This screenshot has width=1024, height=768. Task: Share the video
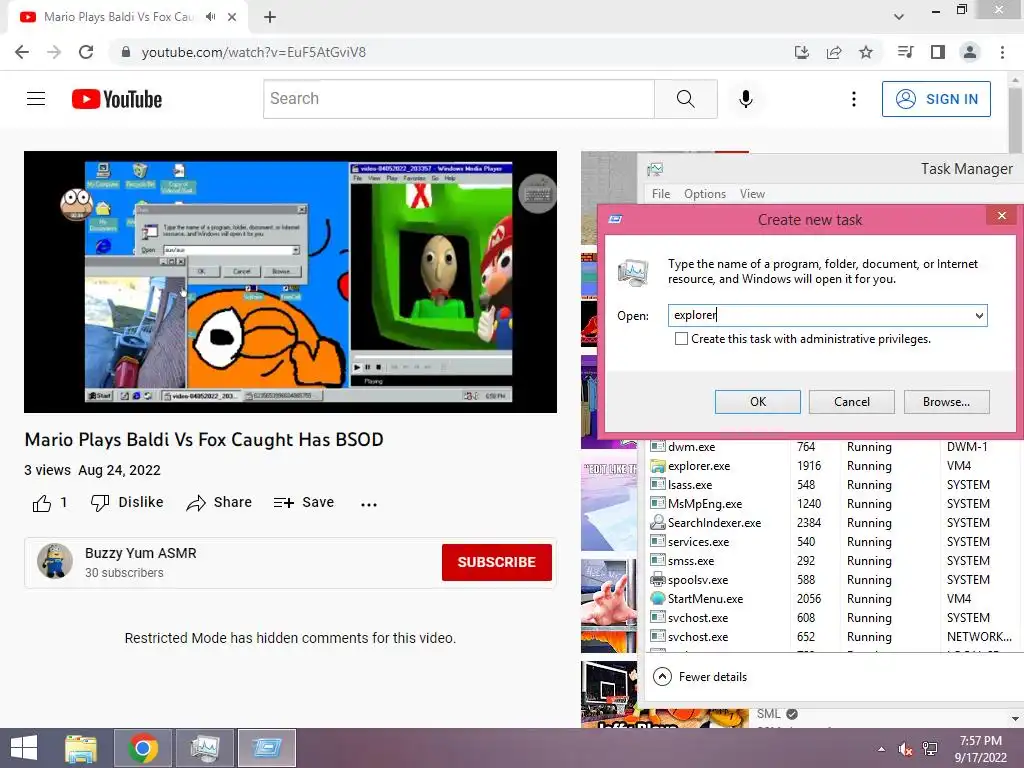(x=219, y=502)
